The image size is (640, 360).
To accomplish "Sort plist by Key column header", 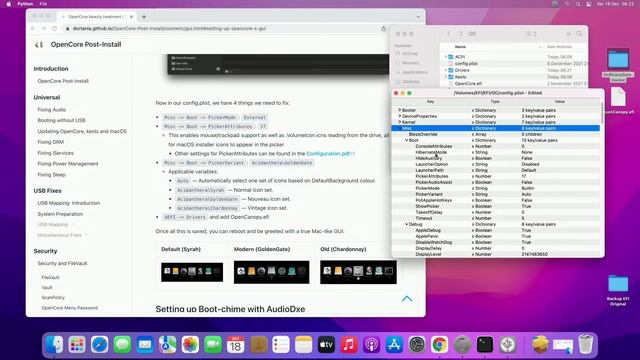I will pos(430,102).
